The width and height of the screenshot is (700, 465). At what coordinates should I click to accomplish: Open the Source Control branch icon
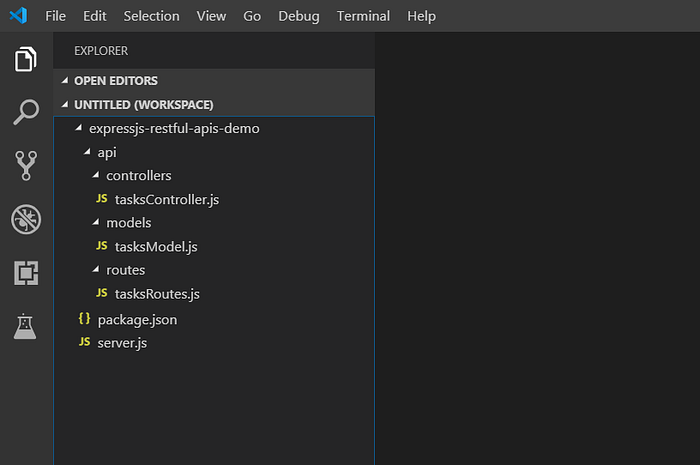[x=26, y=166]
